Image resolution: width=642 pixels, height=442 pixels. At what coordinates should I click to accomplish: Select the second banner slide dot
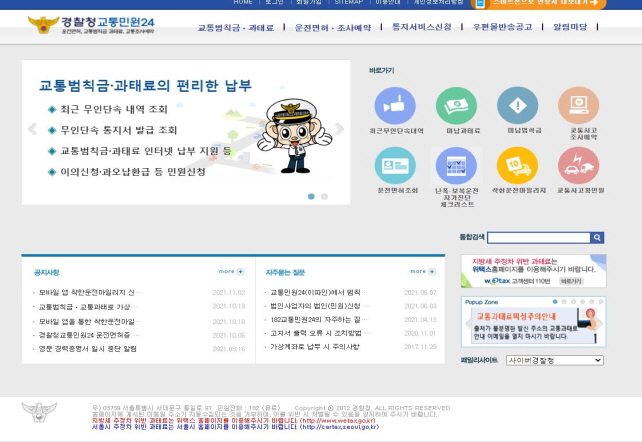coord(324,196)
